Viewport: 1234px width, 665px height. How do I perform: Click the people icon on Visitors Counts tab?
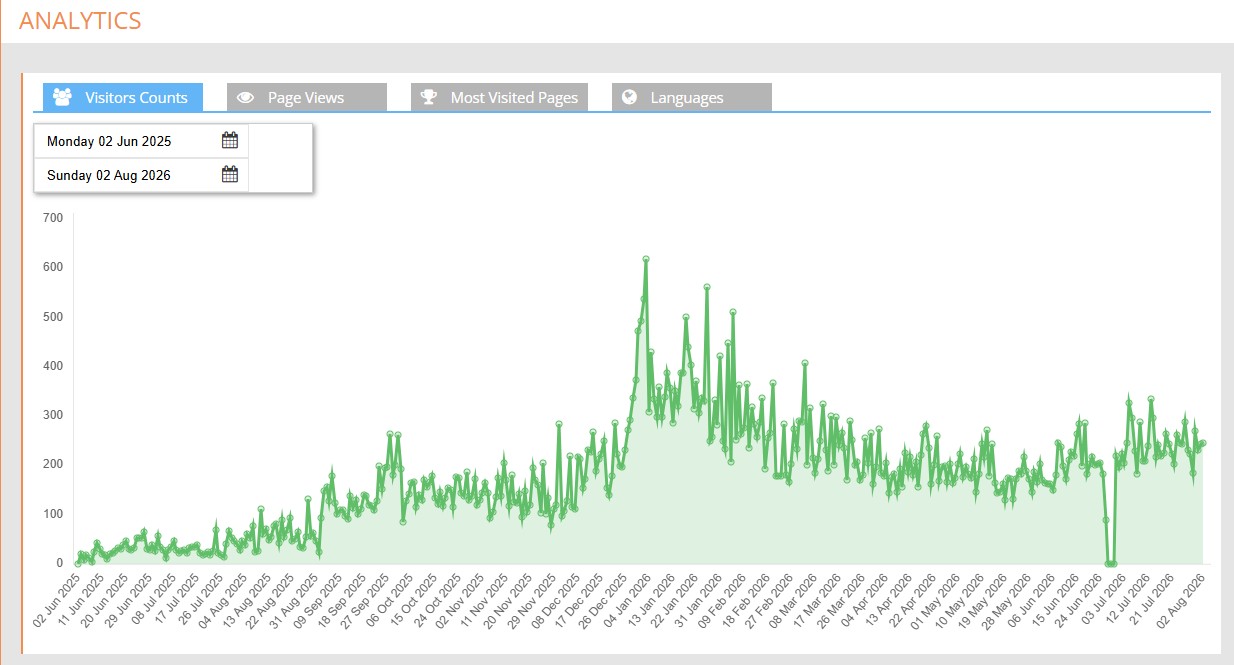pyautogui.click(x=63, y=97)
